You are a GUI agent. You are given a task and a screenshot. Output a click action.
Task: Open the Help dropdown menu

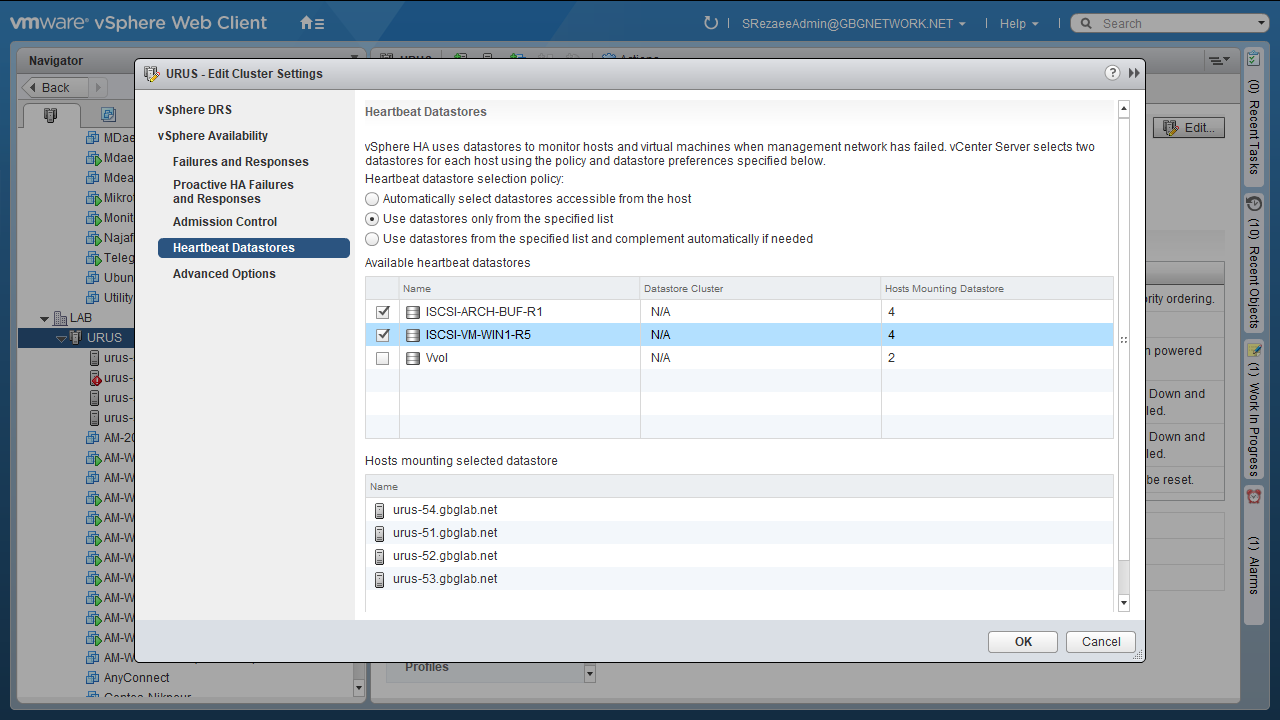[x=1018, y=24]
